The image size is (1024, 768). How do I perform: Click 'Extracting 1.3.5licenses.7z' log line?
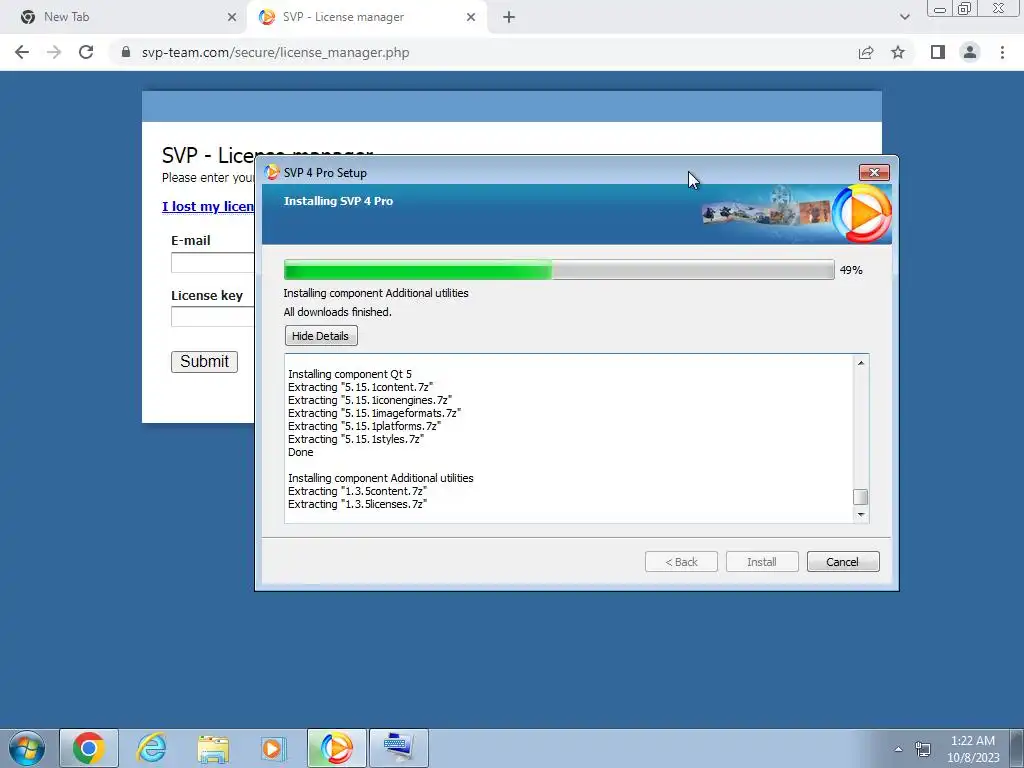pos(357,504)
